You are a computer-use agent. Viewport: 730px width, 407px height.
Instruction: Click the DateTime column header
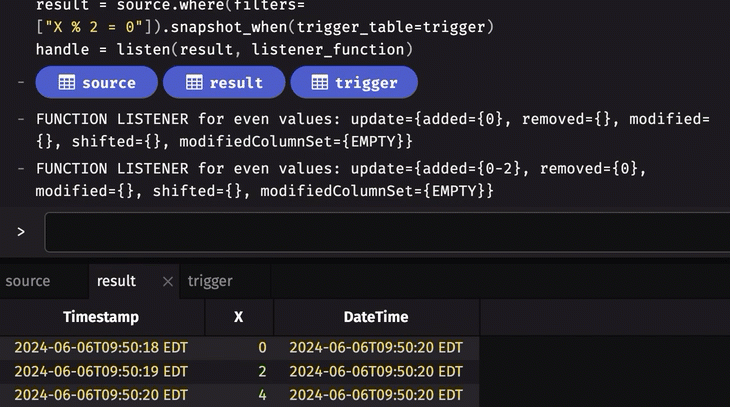[x=376, y=317]
